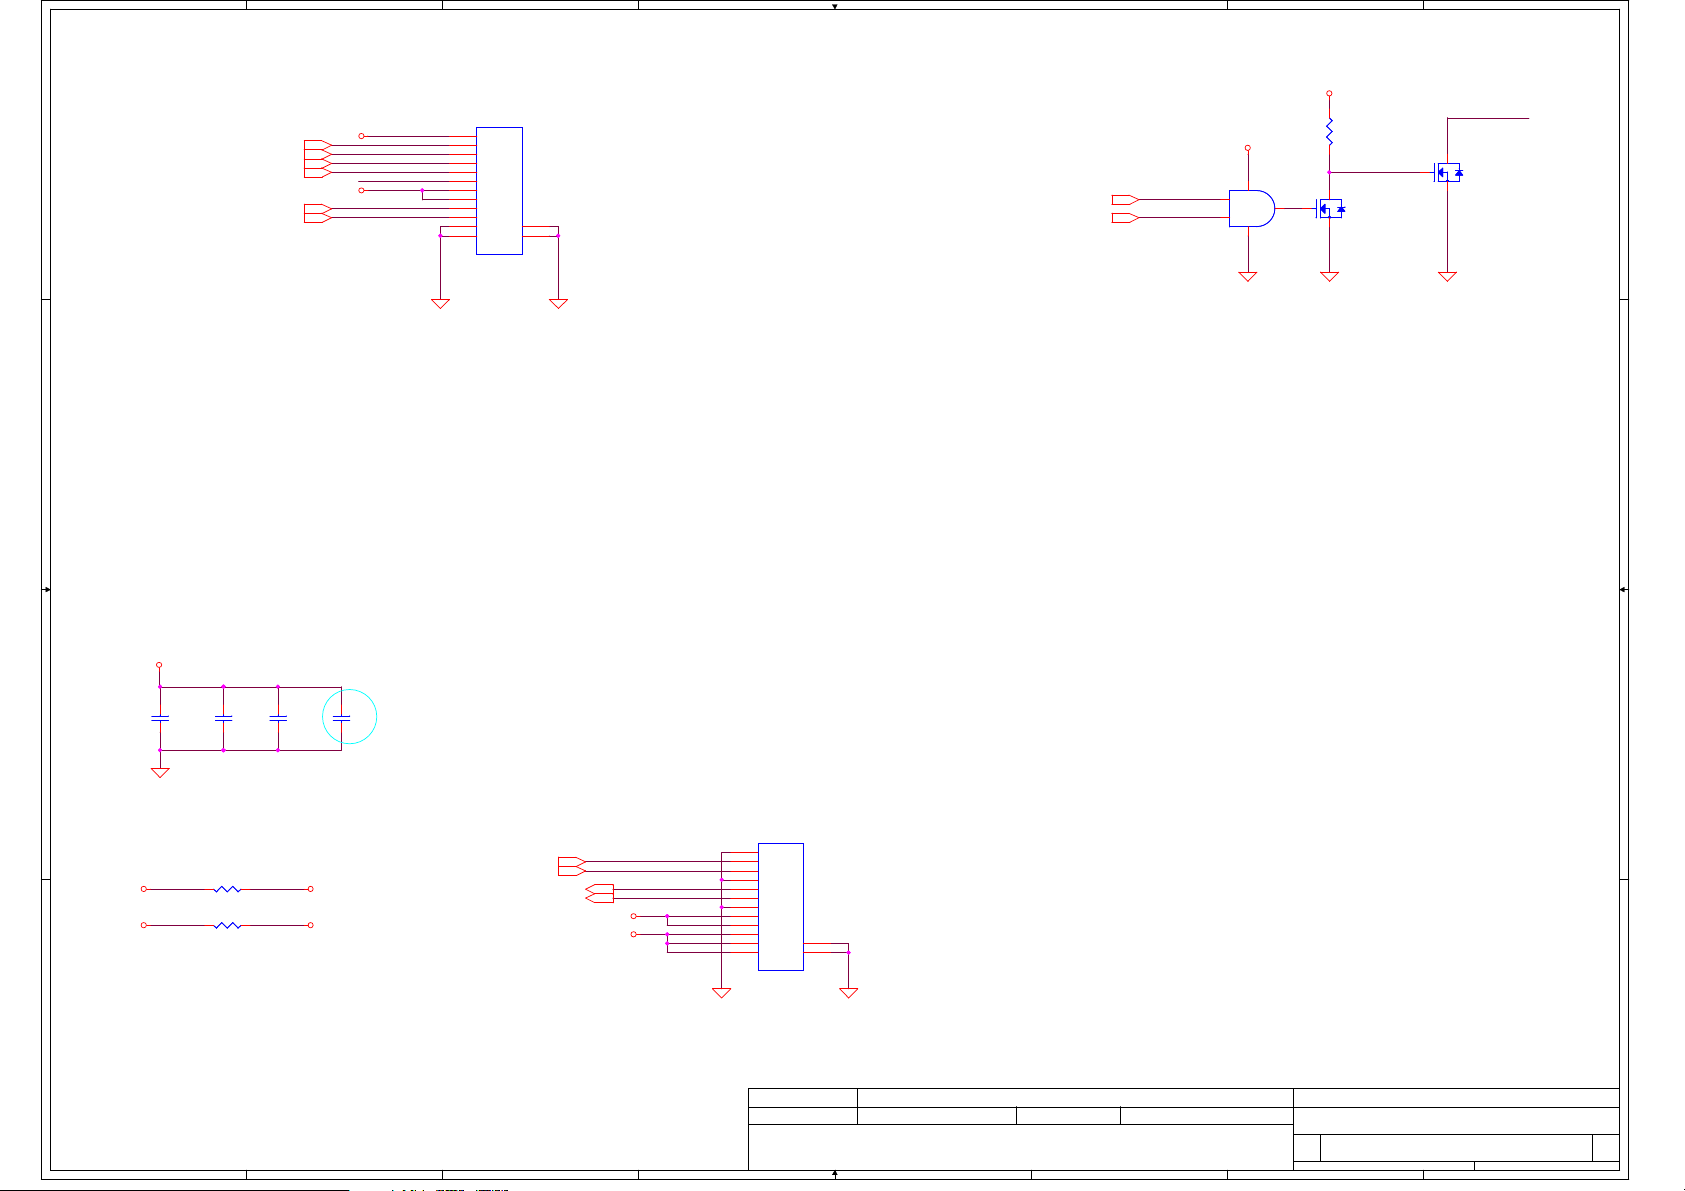1685x1191 pixels.
Task: Click the lower input port of the AND gate
Action: [1125, 218]
